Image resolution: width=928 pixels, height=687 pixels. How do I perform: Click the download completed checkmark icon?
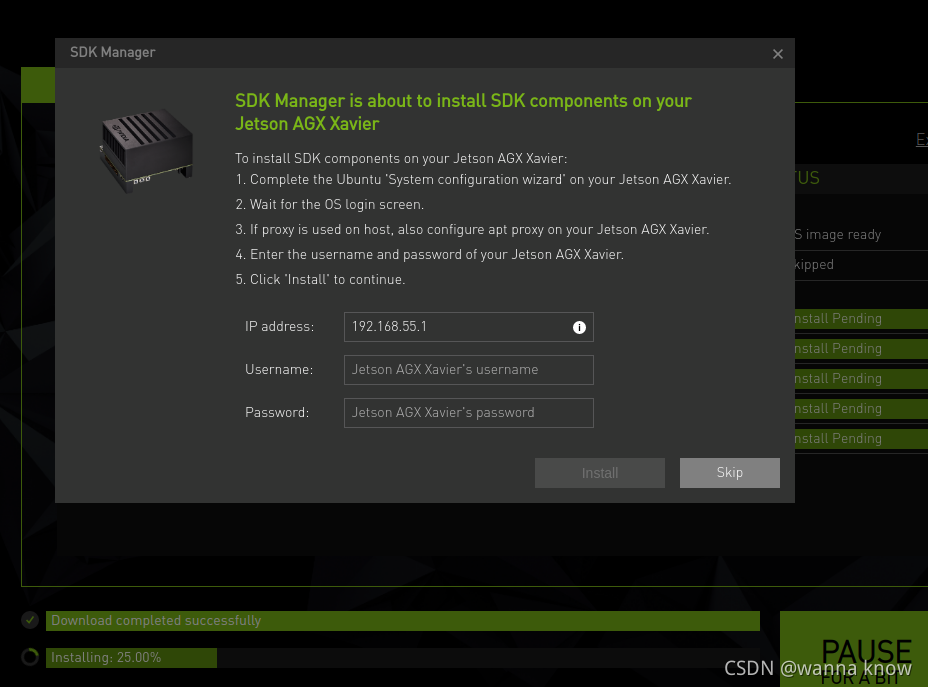coord(30,620)
